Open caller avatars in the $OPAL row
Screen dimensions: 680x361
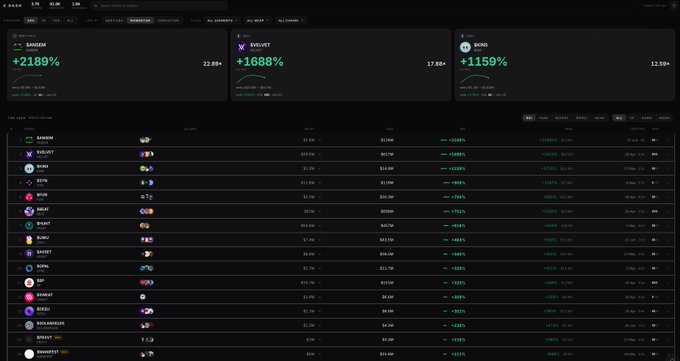click(x=147, y=268)
